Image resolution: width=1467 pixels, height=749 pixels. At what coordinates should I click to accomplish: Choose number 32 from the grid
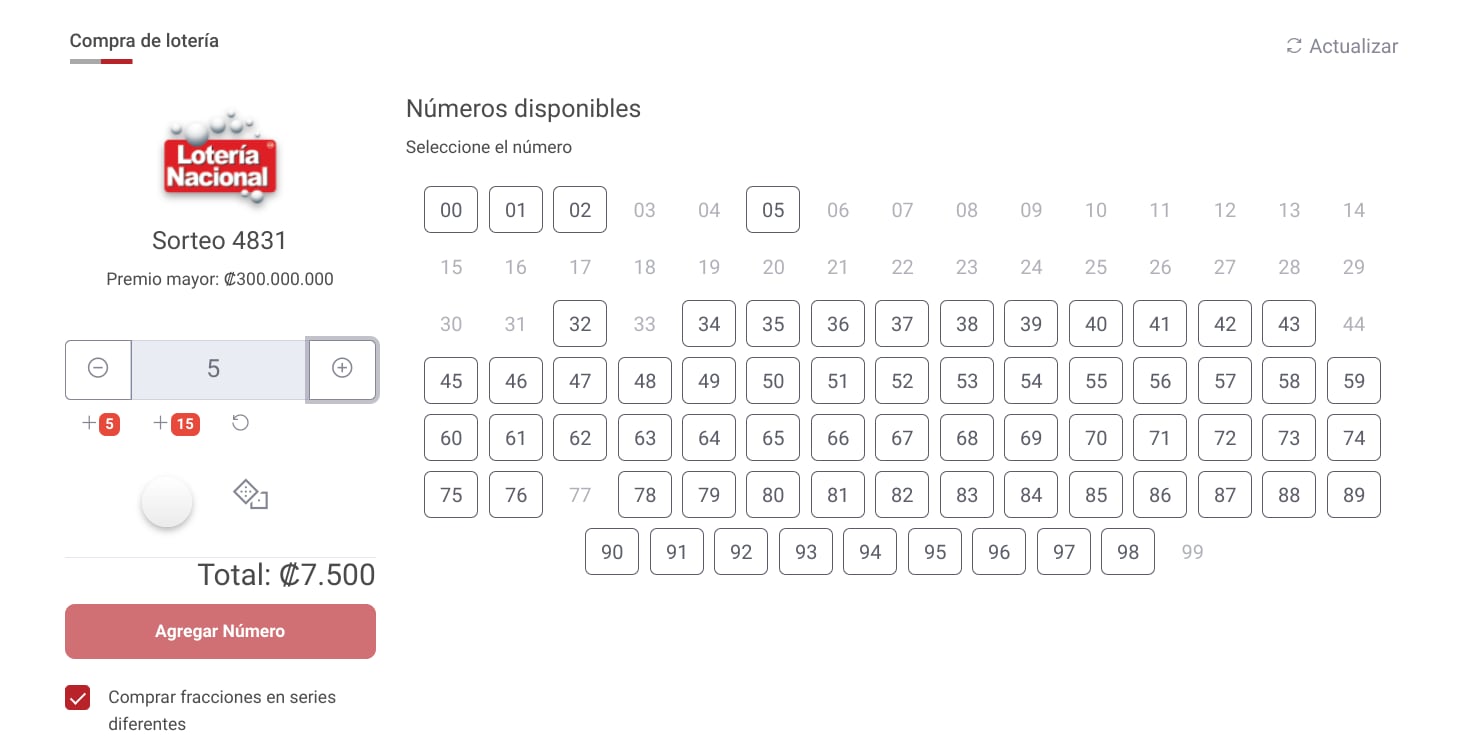[580, 324]
